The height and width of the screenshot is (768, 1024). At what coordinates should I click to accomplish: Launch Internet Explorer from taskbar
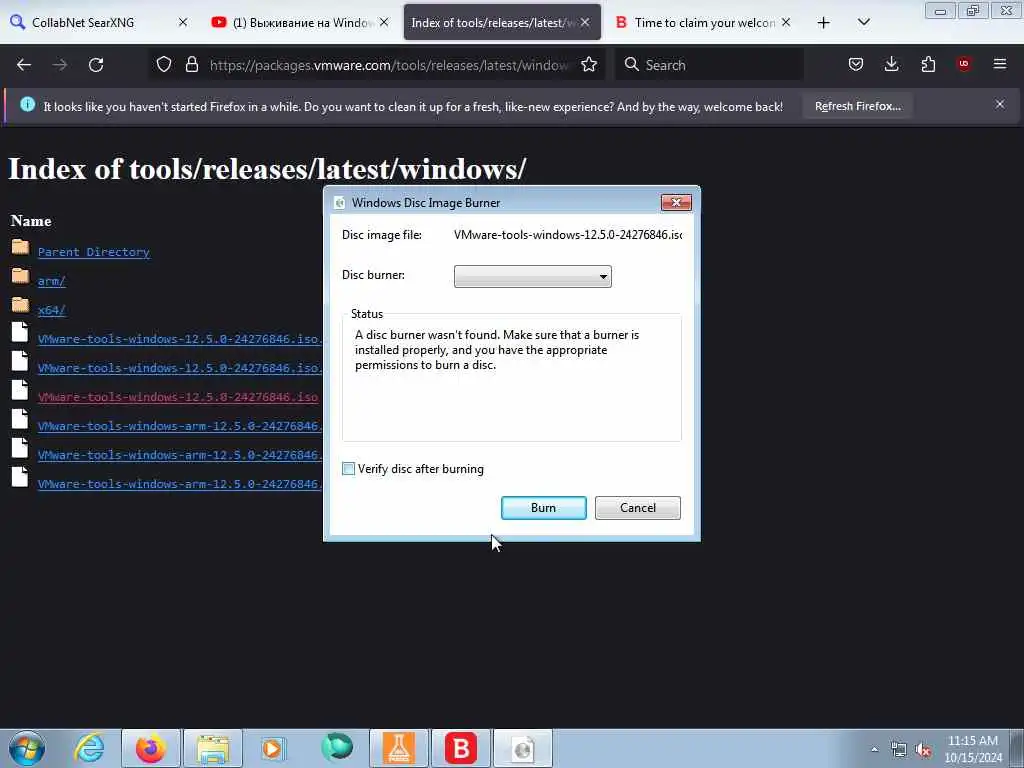point(89,748)
